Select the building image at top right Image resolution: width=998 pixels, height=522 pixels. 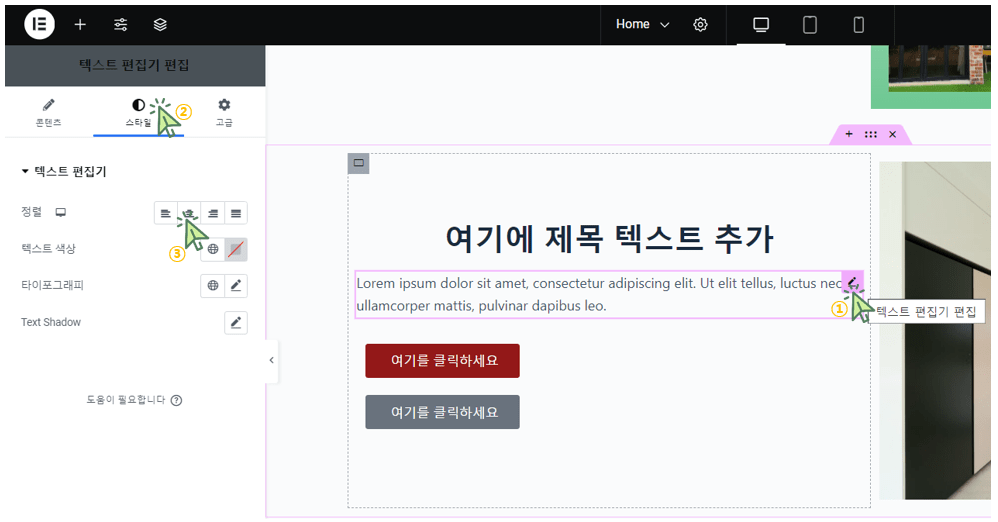(931, 76)
